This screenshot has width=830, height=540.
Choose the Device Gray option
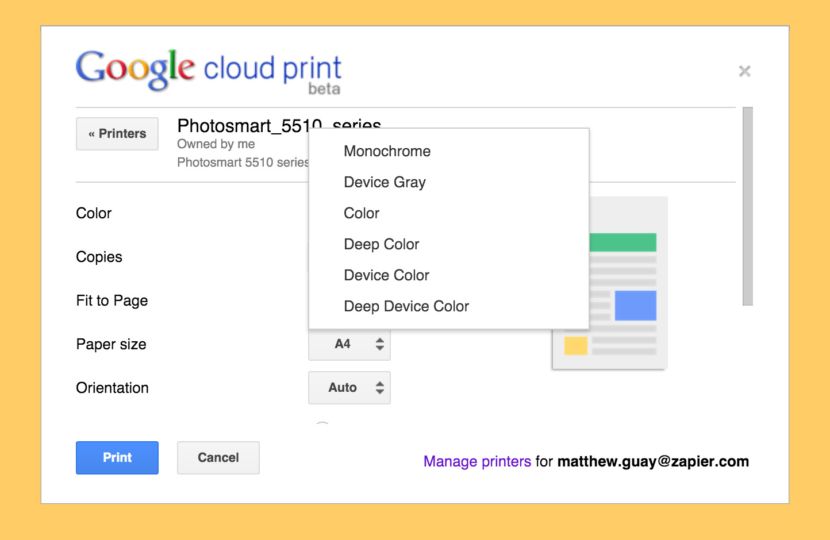tap(384, 182)
